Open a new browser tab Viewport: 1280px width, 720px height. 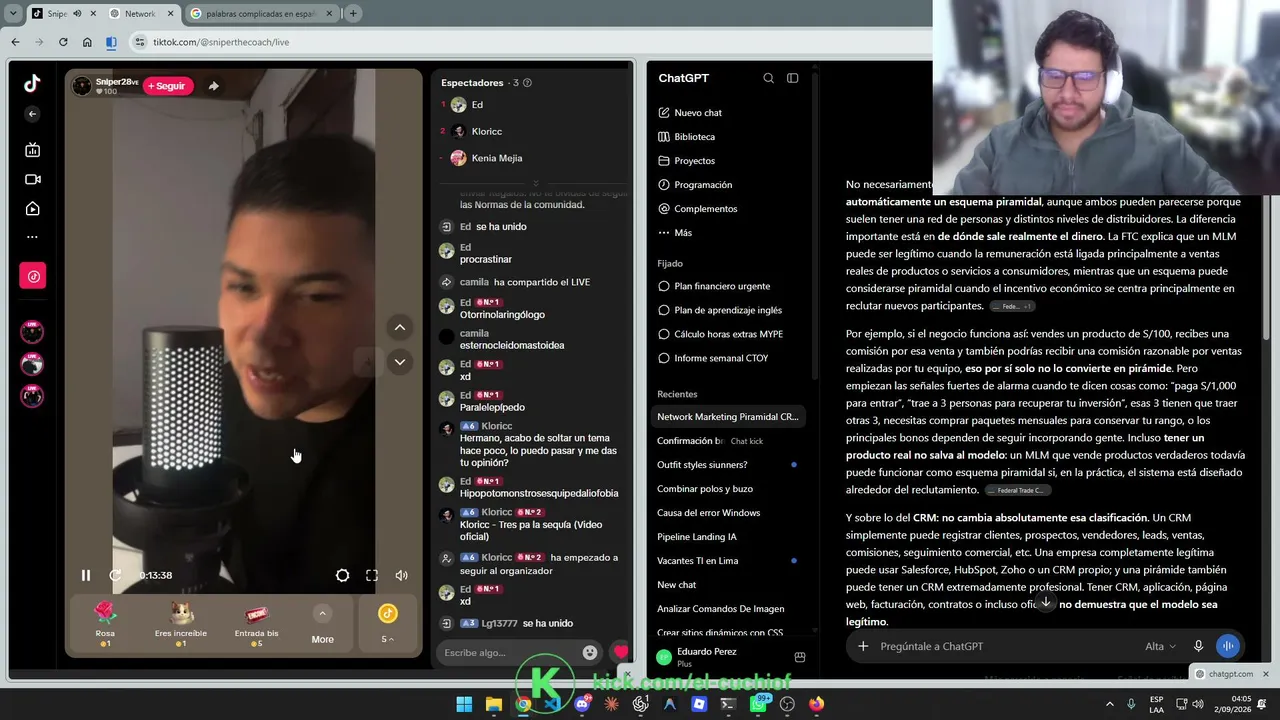[353, 14]
